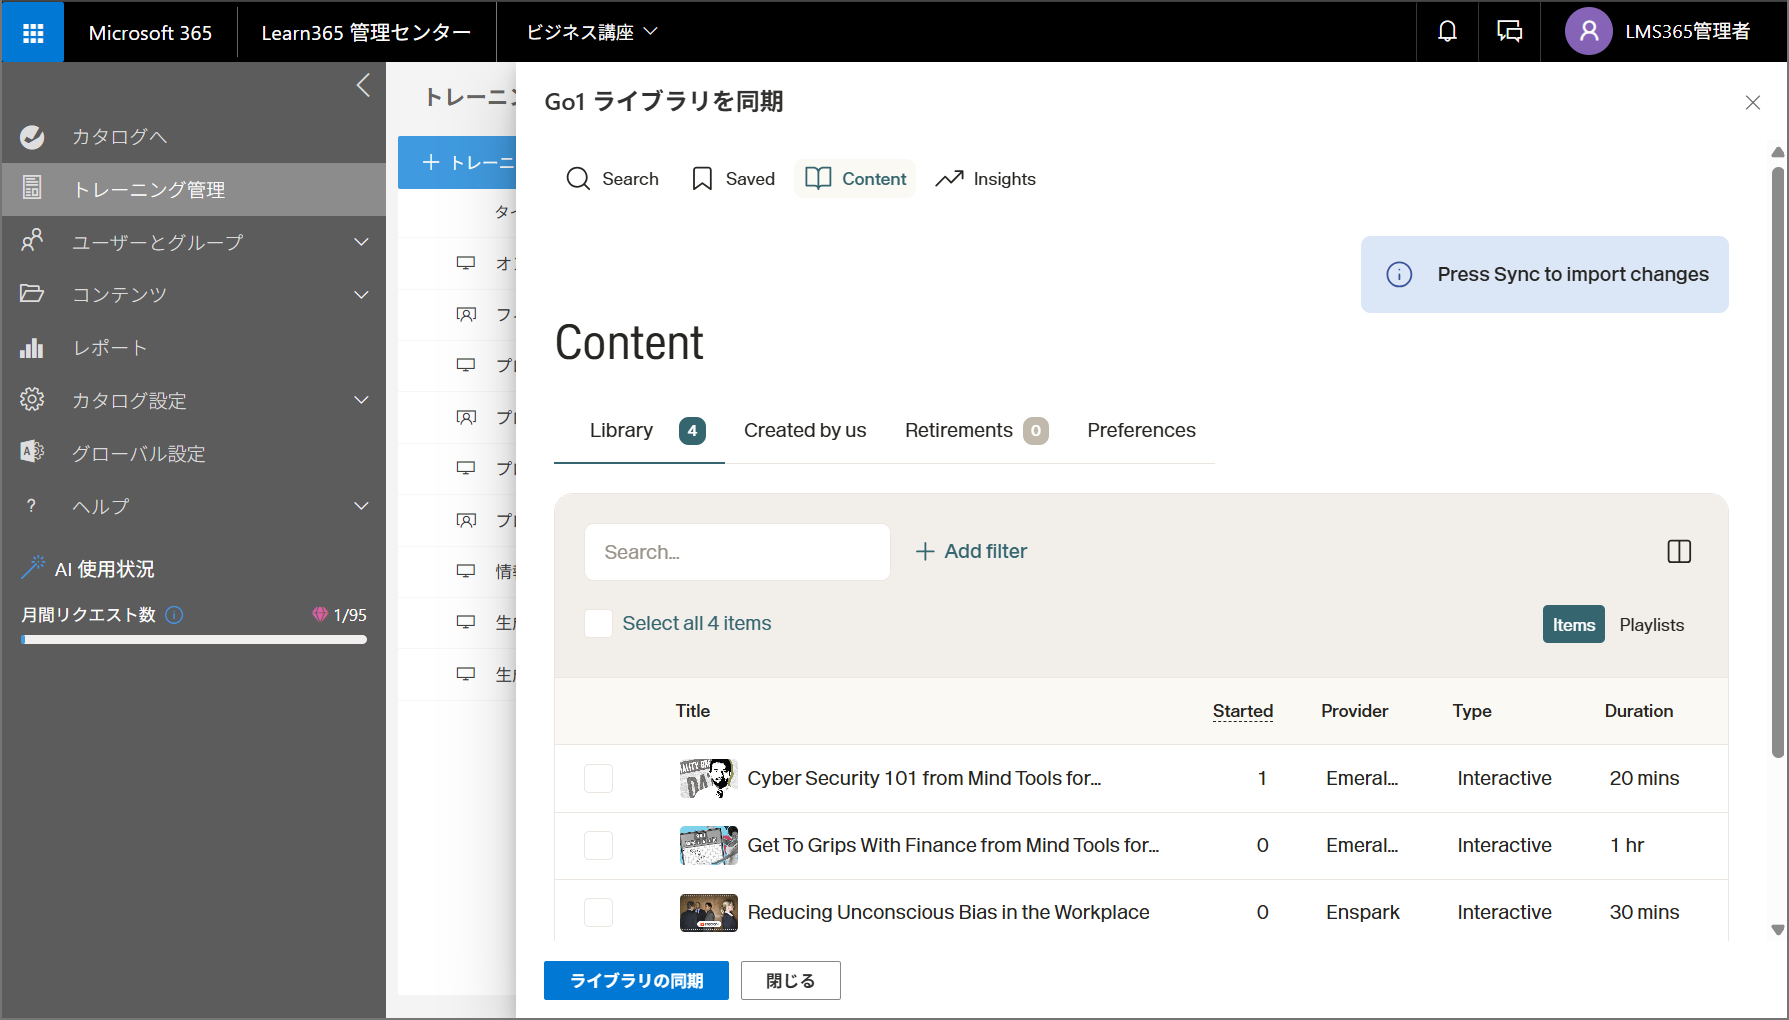Open the Library tab
The image size is (1789, 1020).
(x=639, y=431)
